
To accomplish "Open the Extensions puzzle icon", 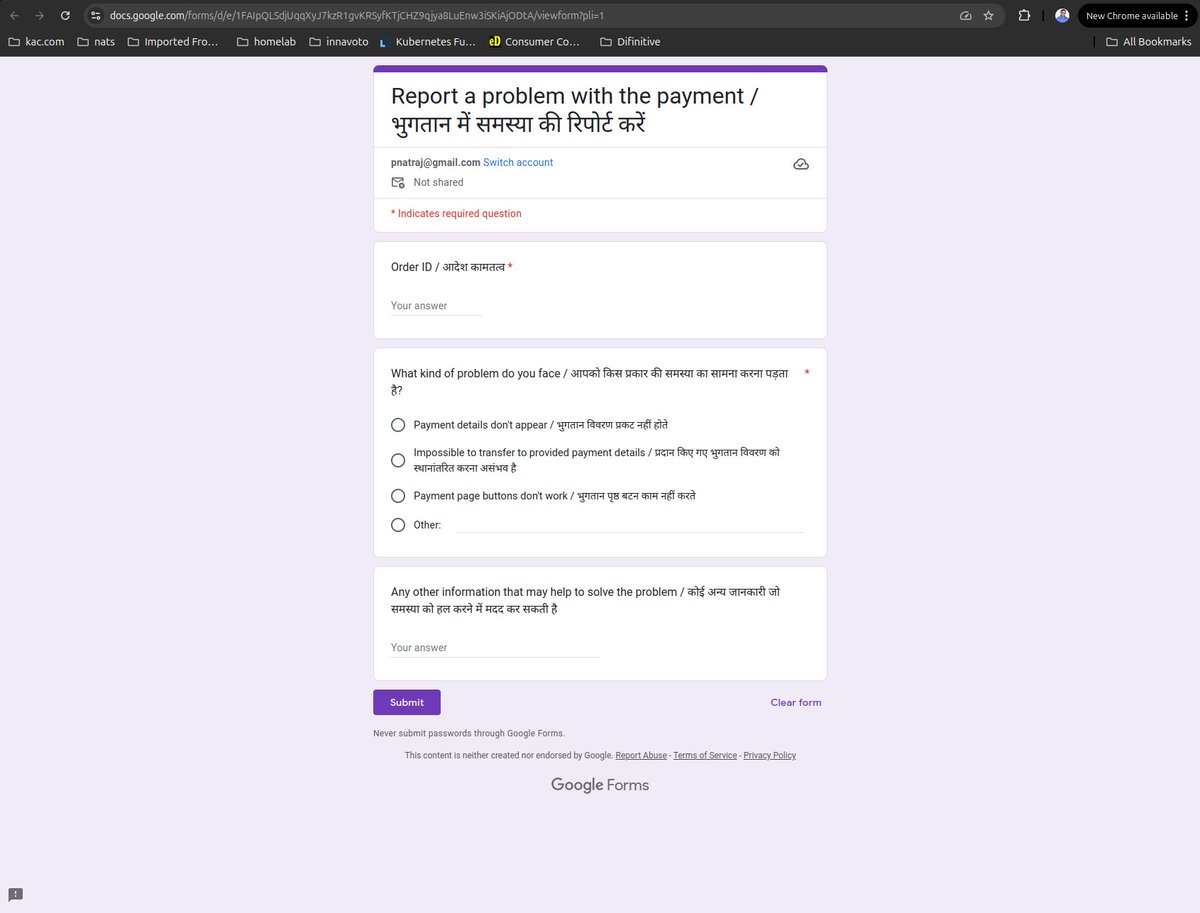I will click(1025, 16).
